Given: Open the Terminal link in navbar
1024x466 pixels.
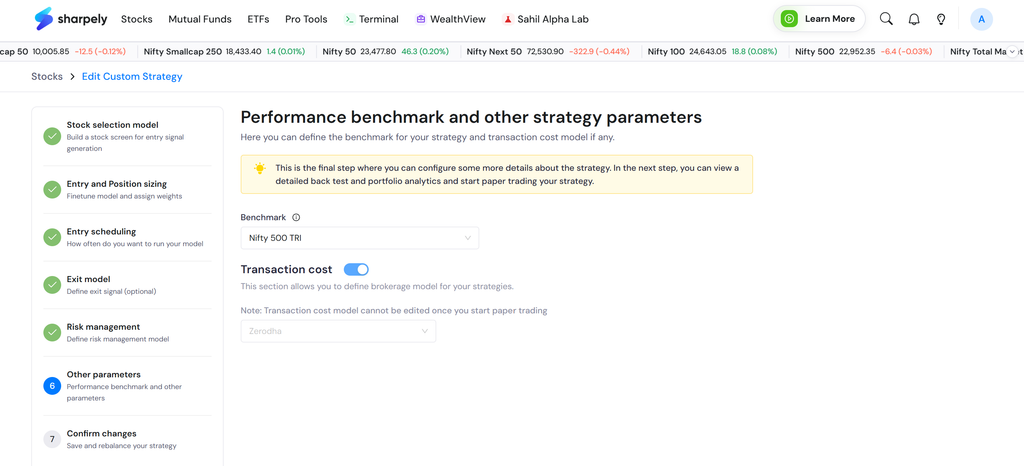Looking at the screenshot, I should click(x=371, y=19).
